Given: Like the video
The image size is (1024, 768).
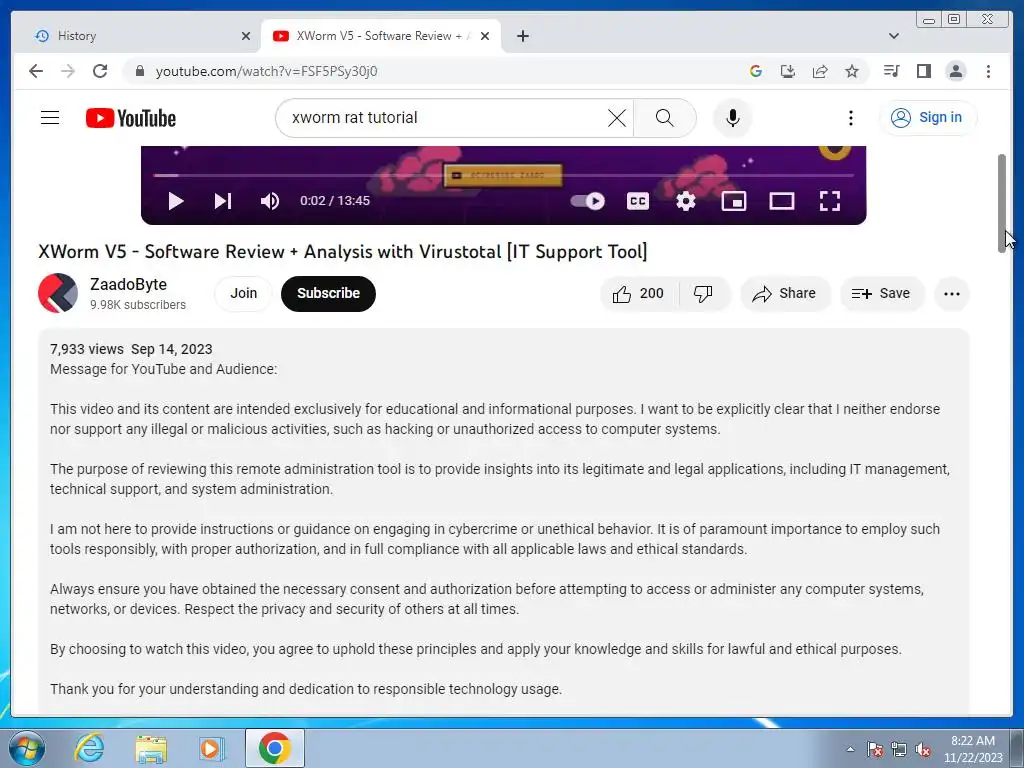Looking at the screenshot, I should (x=639, y=294).
